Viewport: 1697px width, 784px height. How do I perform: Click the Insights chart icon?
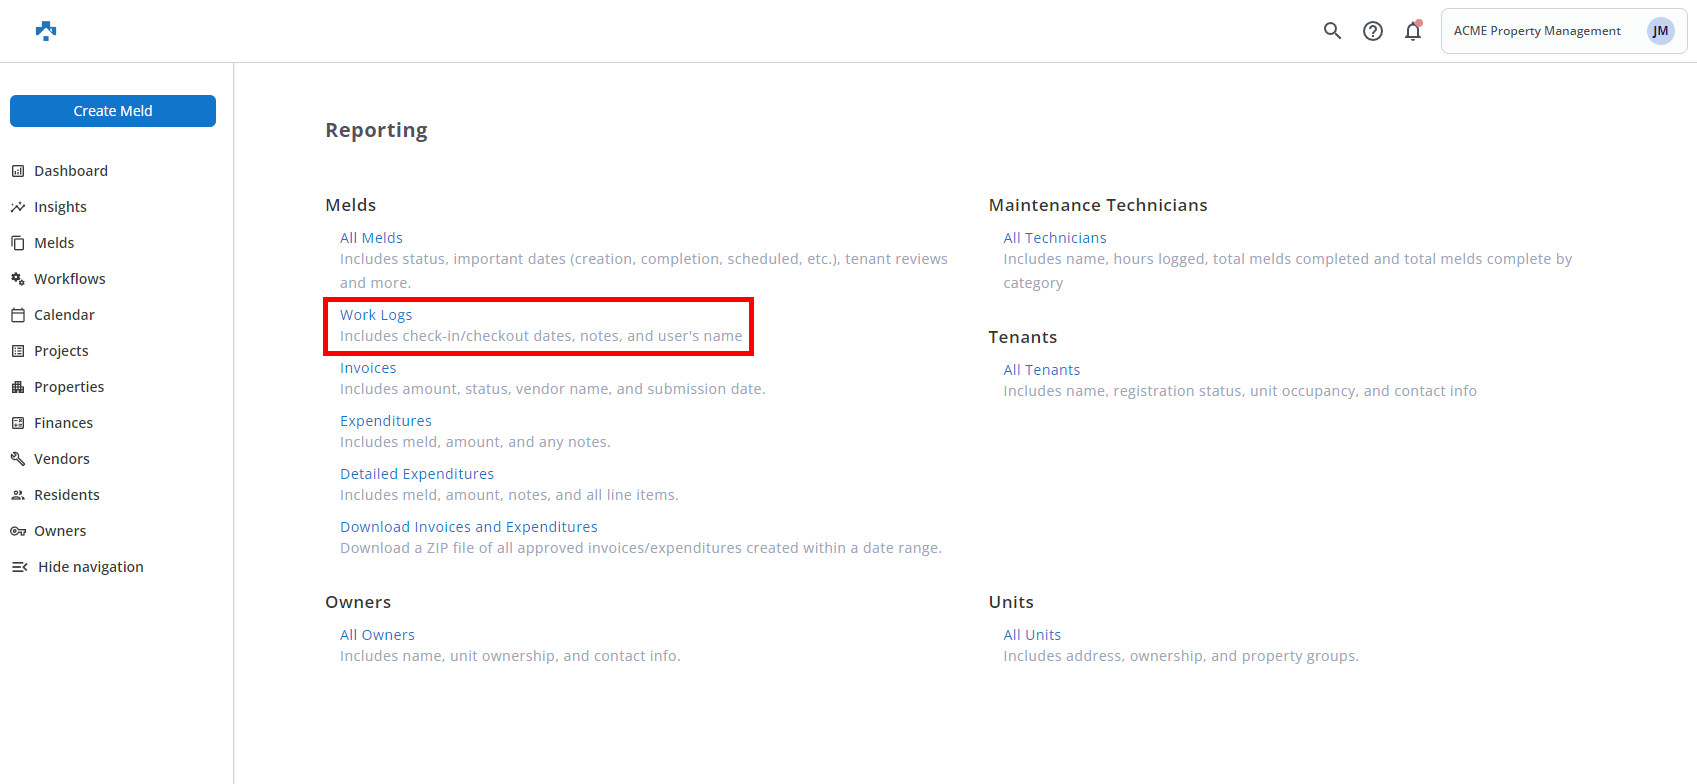pos(18,207)
